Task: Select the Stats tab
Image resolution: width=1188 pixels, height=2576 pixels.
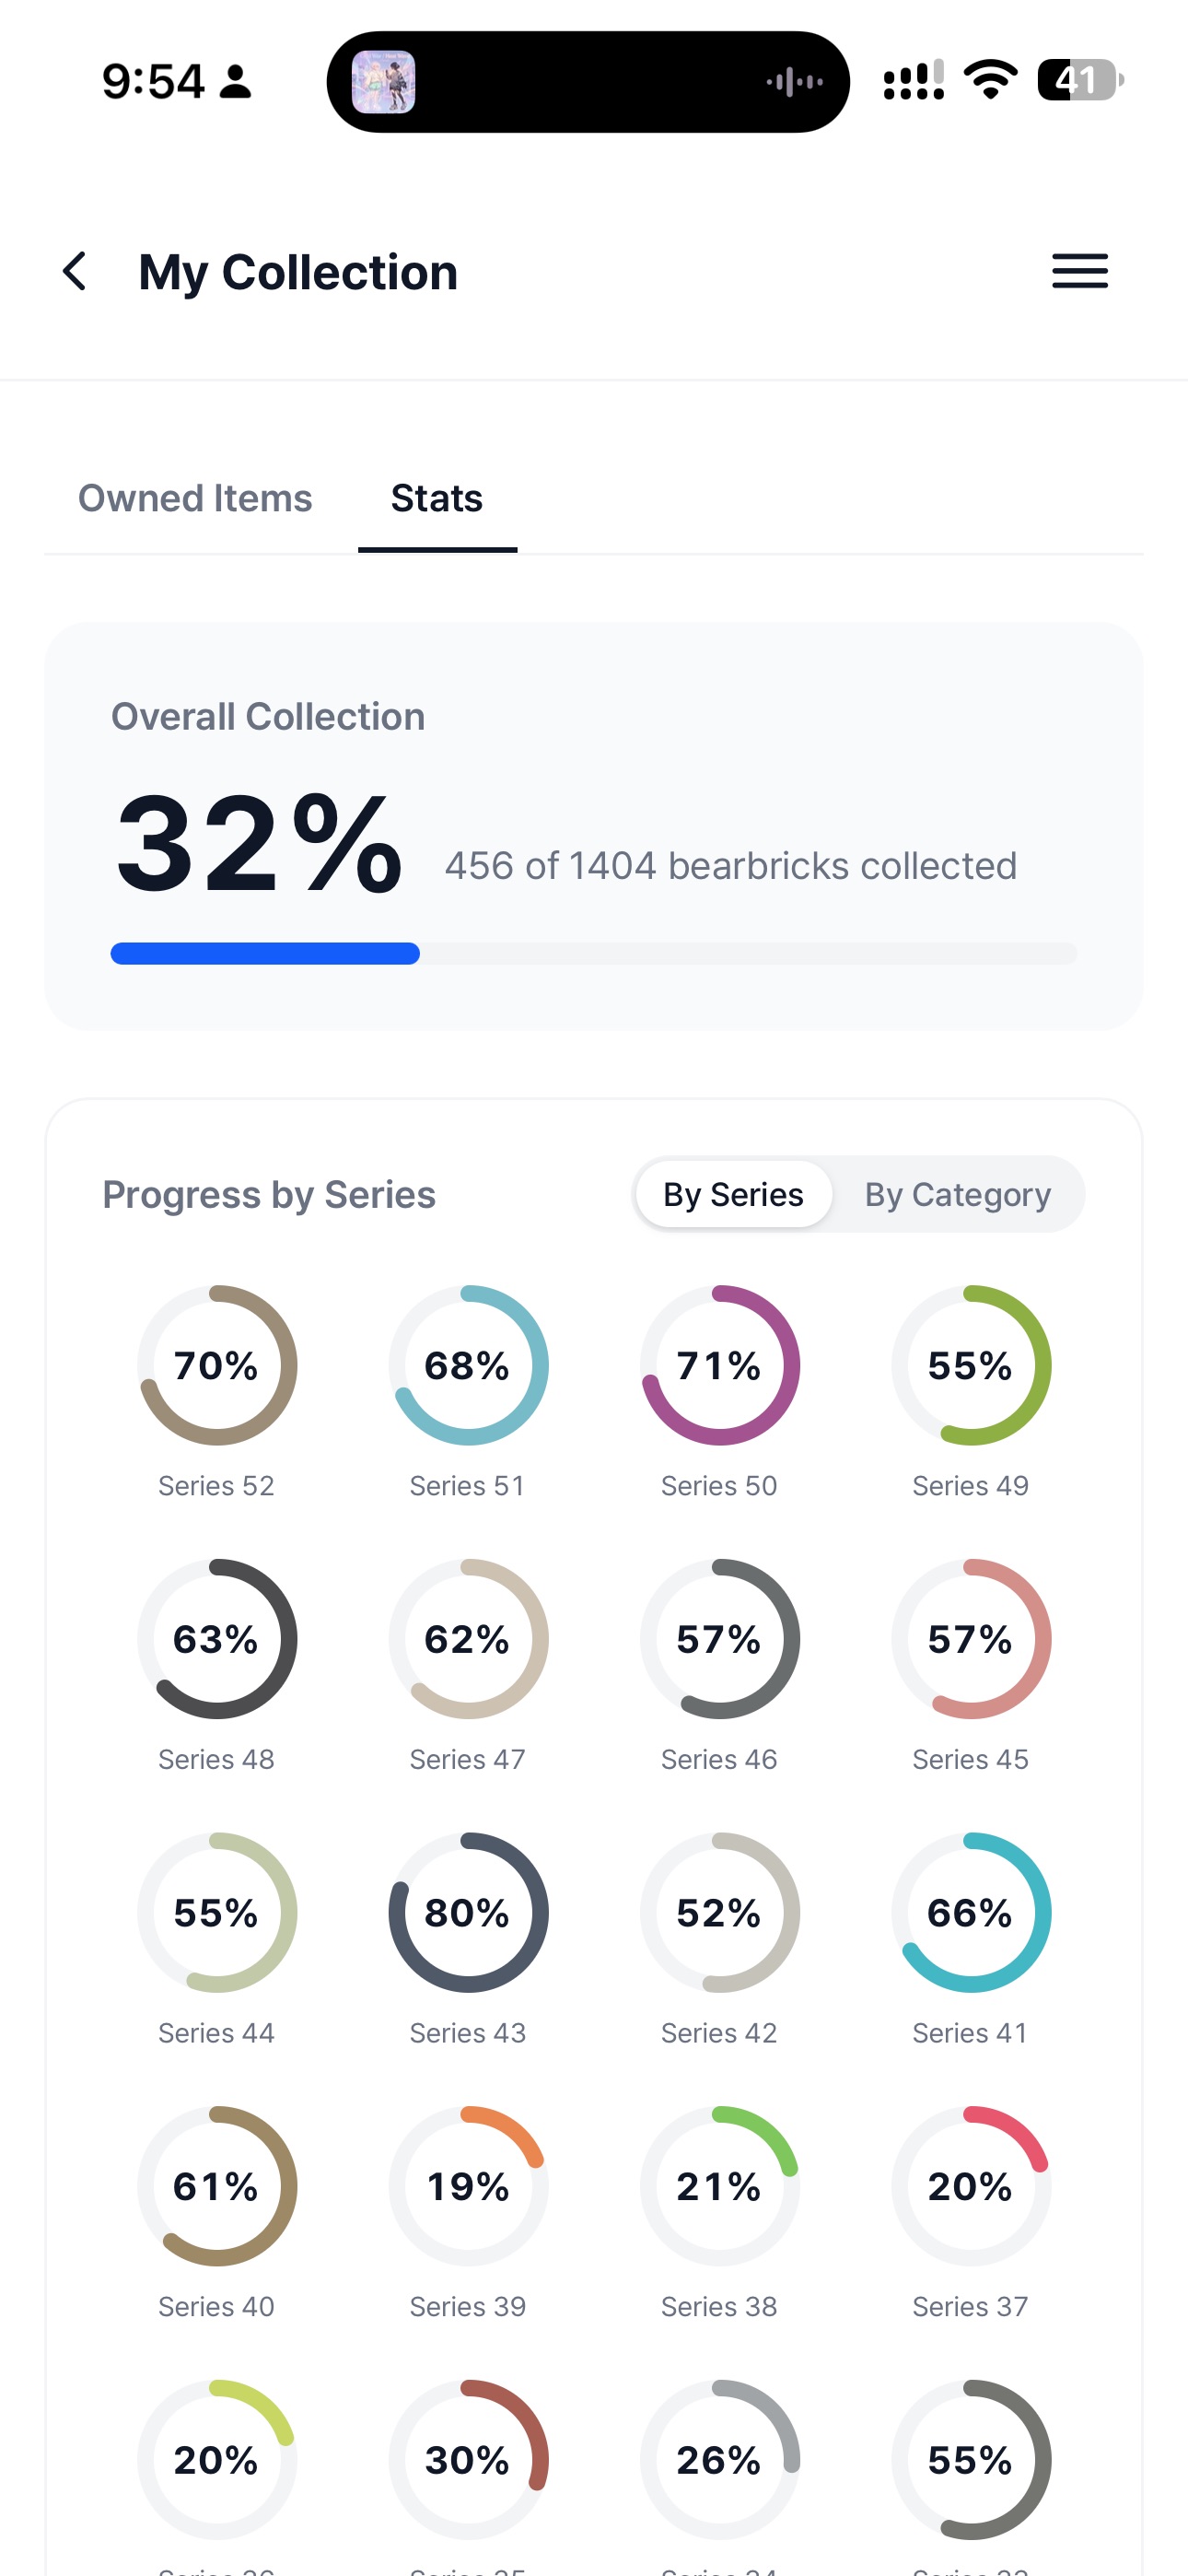Action: pyautogui.click(x=437, y=498)
